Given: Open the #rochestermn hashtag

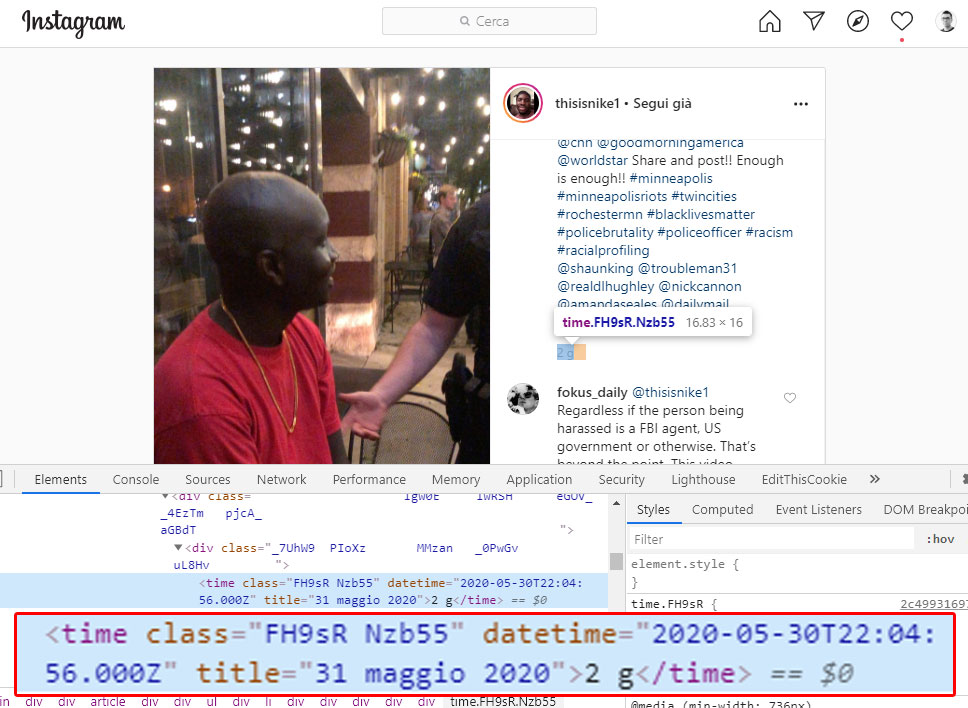Looking at the screenshot, I should pos(599,214).
